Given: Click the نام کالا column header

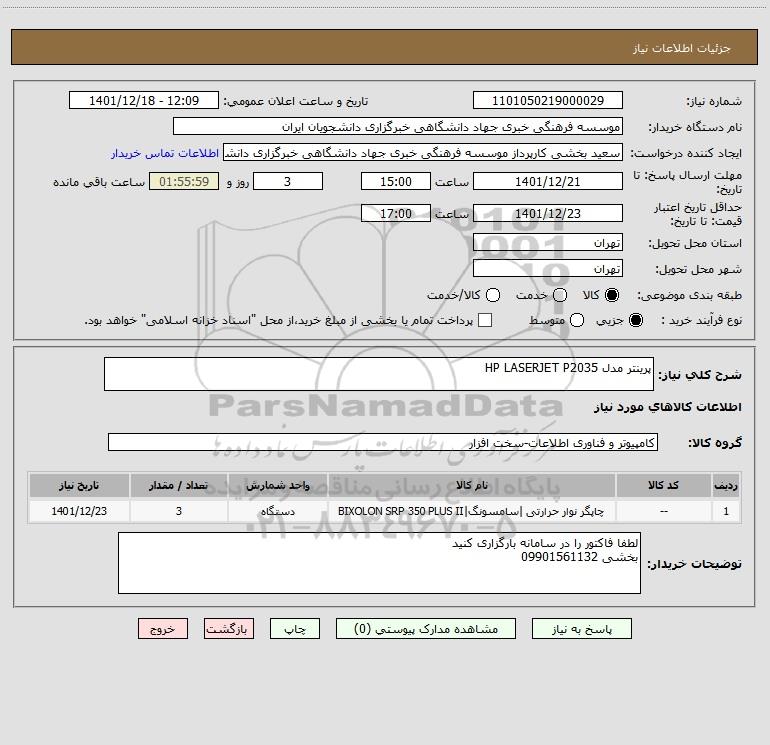Looking at the screenshot, I should tap(471, 485).
